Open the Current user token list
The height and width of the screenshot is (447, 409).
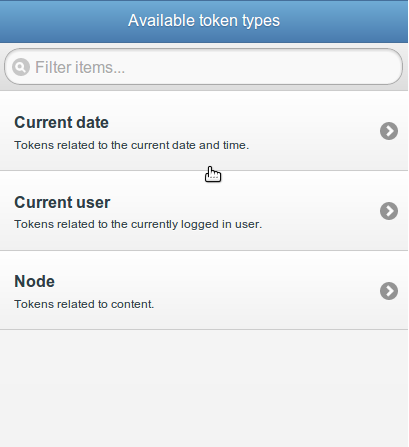click(204, 211)
